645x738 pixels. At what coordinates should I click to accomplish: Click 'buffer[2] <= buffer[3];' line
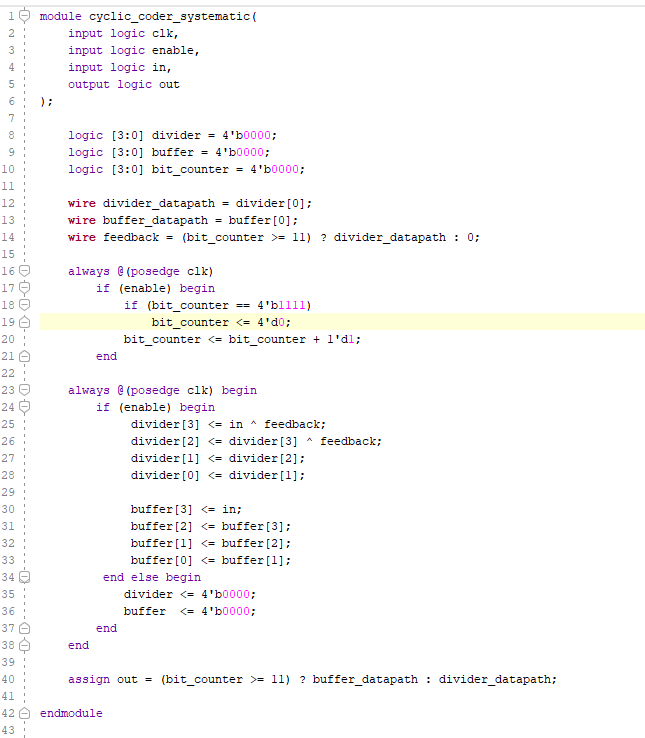pyautogui.click(x=211, y=526)
